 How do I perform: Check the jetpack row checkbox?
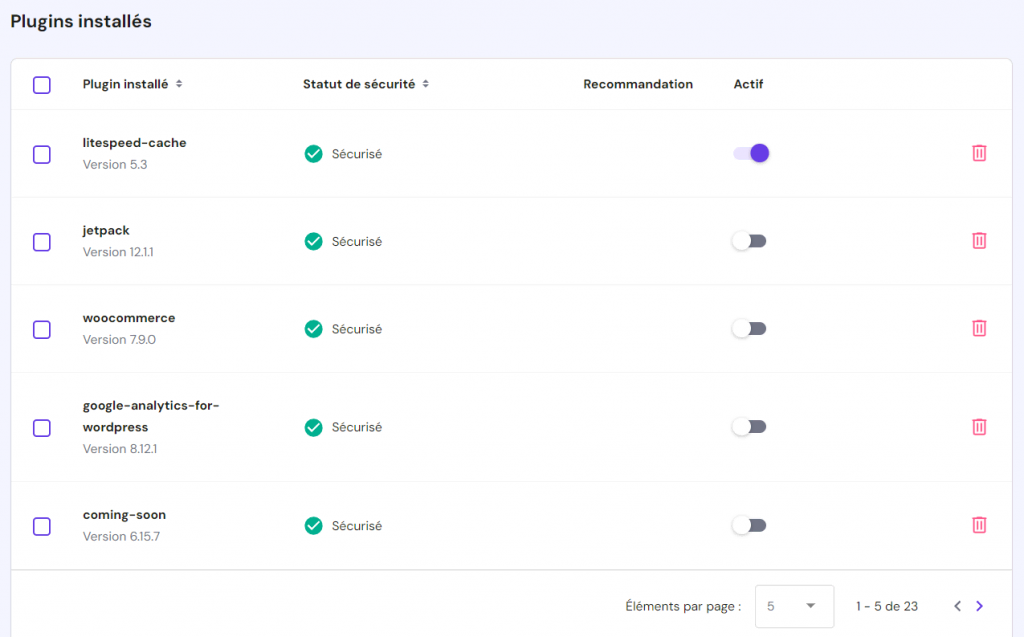[x=42, y=242]
